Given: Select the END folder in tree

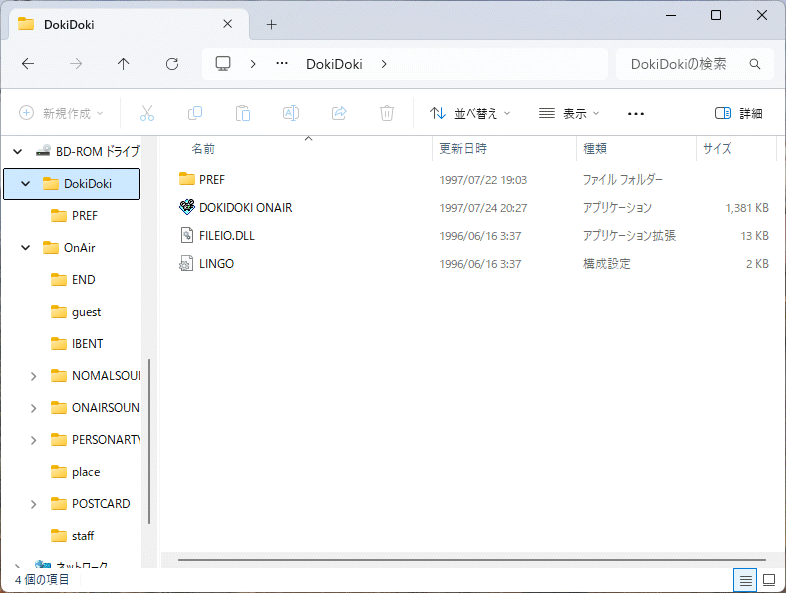Looking at the screenshot, I should tap(83, 280).
